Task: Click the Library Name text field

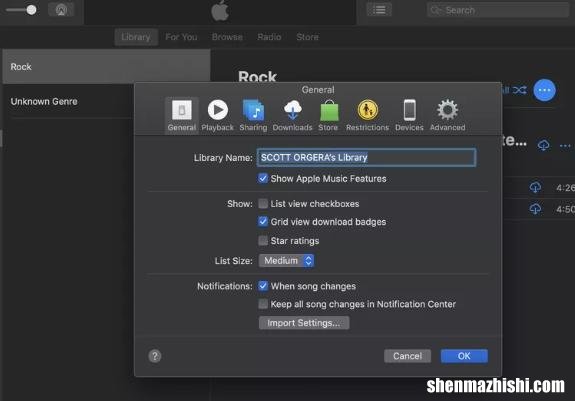Action: coord(366,158)
